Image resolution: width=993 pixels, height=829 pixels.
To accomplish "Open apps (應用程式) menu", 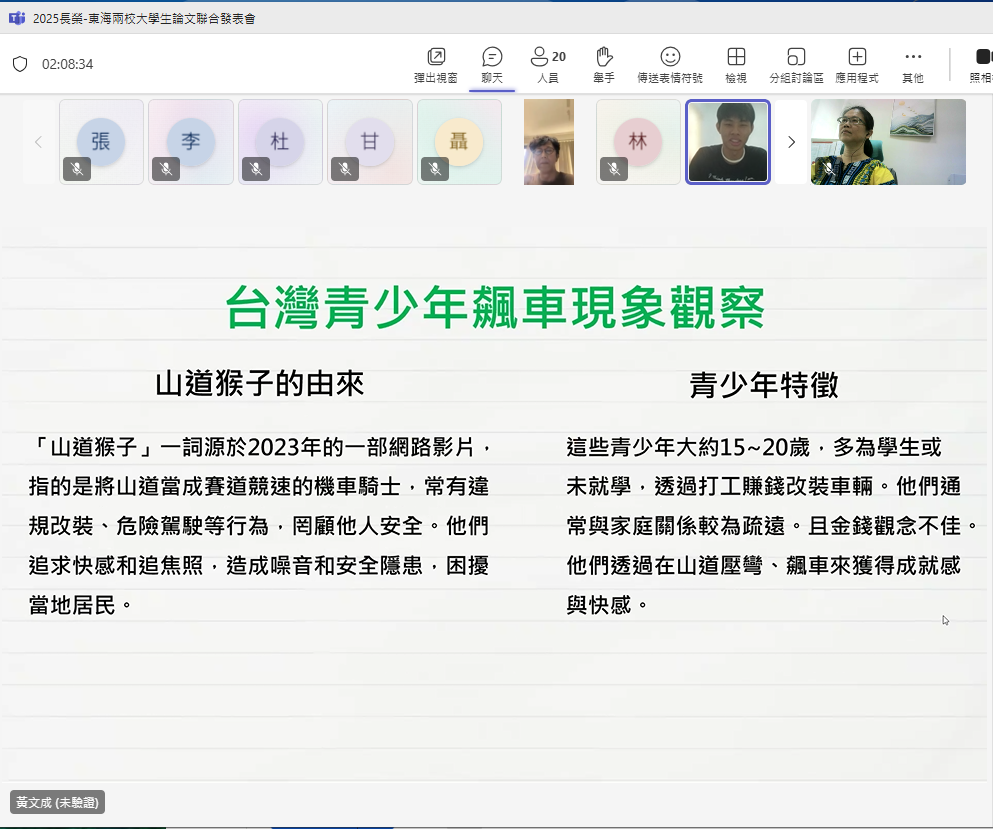I will coord(857,65).
